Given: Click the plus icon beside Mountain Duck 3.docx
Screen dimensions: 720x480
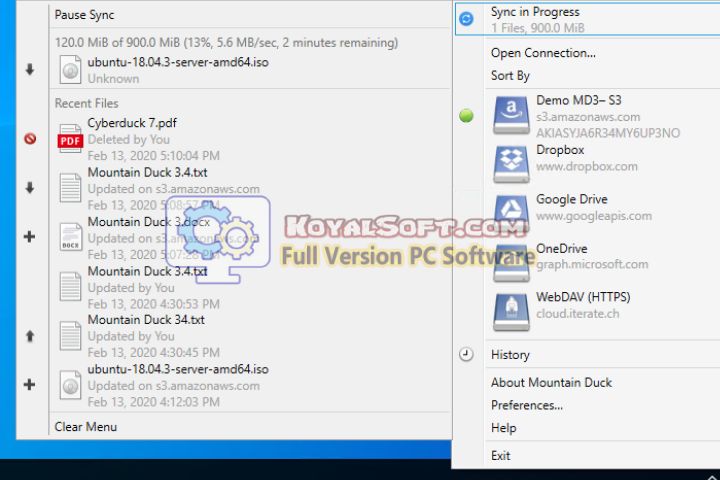Looking at the screenshot, I should (29, 237).
